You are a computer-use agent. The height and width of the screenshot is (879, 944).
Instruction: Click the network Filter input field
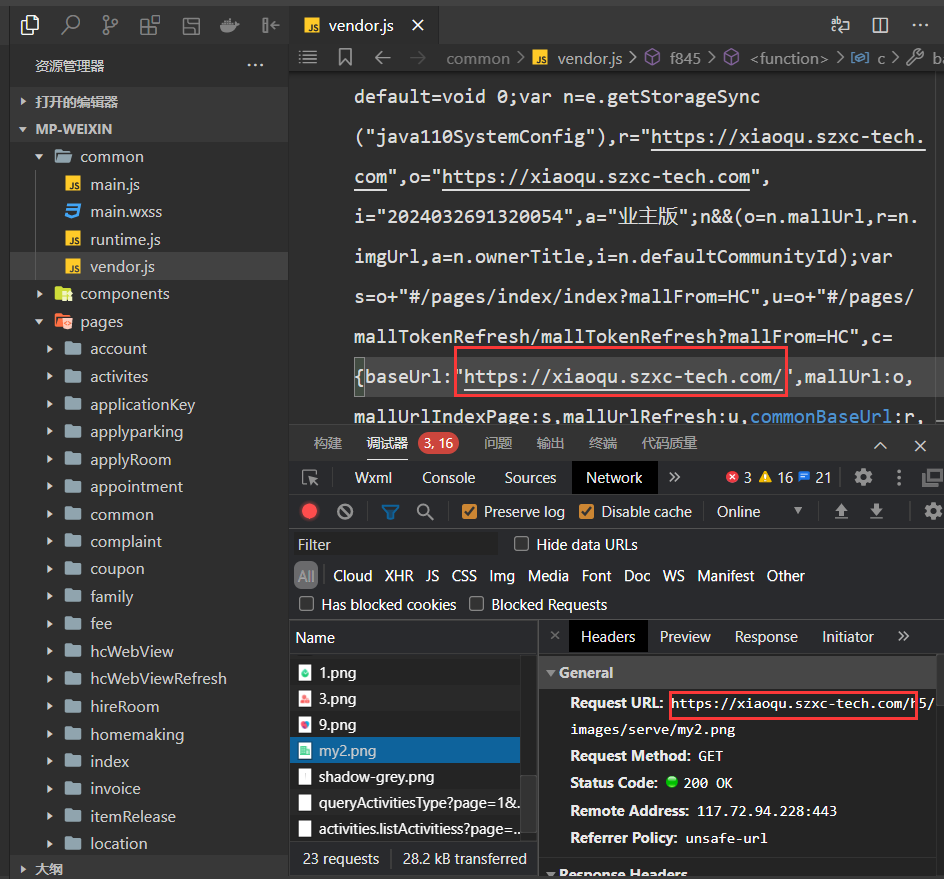[x=396, y=544]
